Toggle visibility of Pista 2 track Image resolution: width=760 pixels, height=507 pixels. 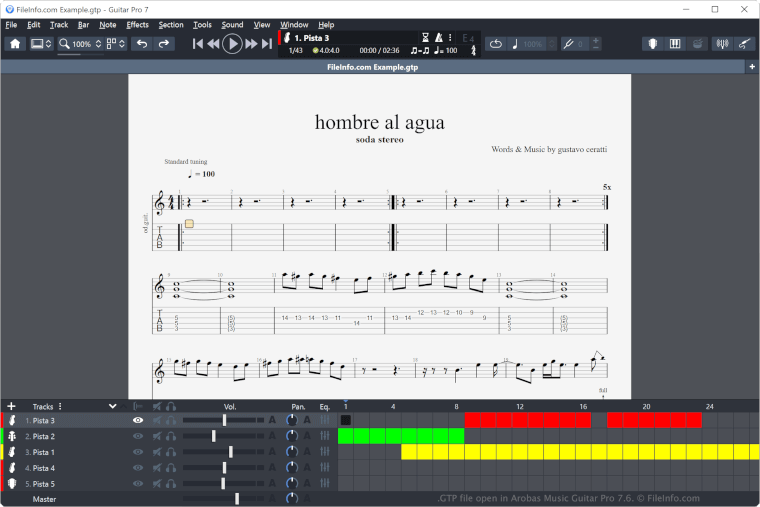click(138, 436)
